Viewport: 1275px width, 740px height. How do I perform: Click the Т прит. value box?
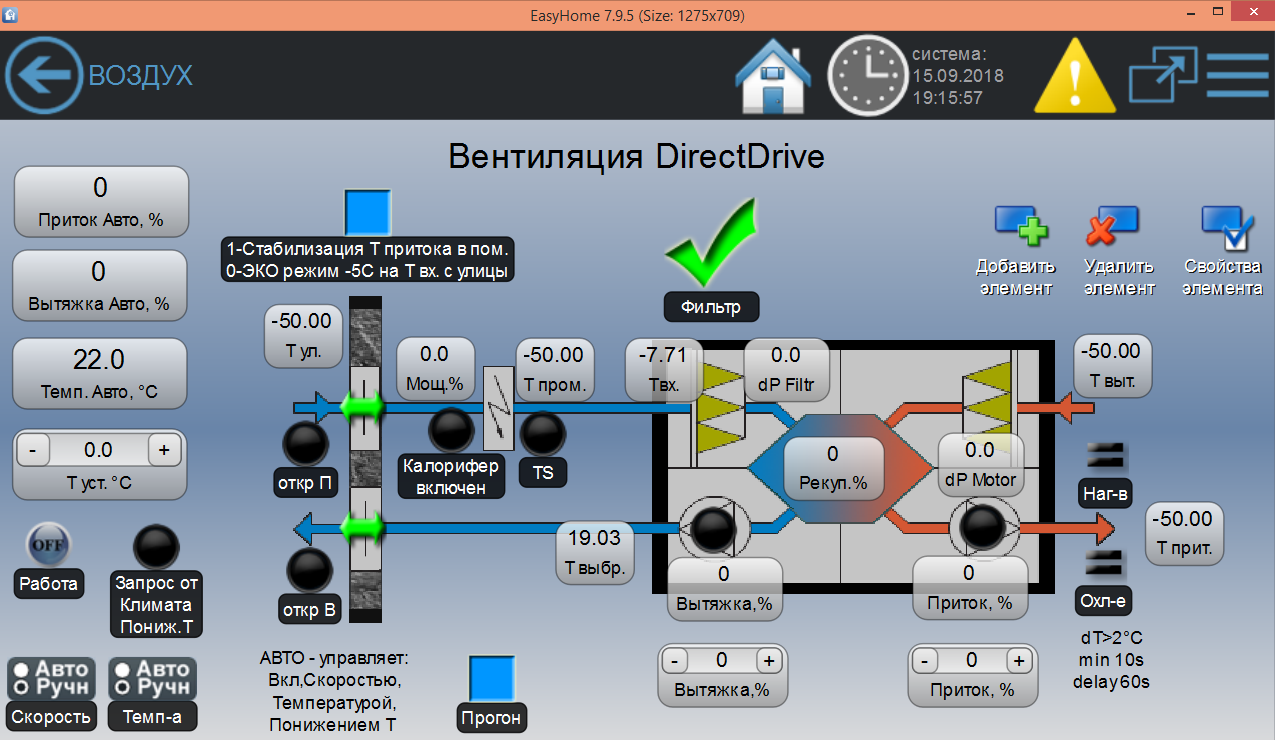click(1184, 533)
